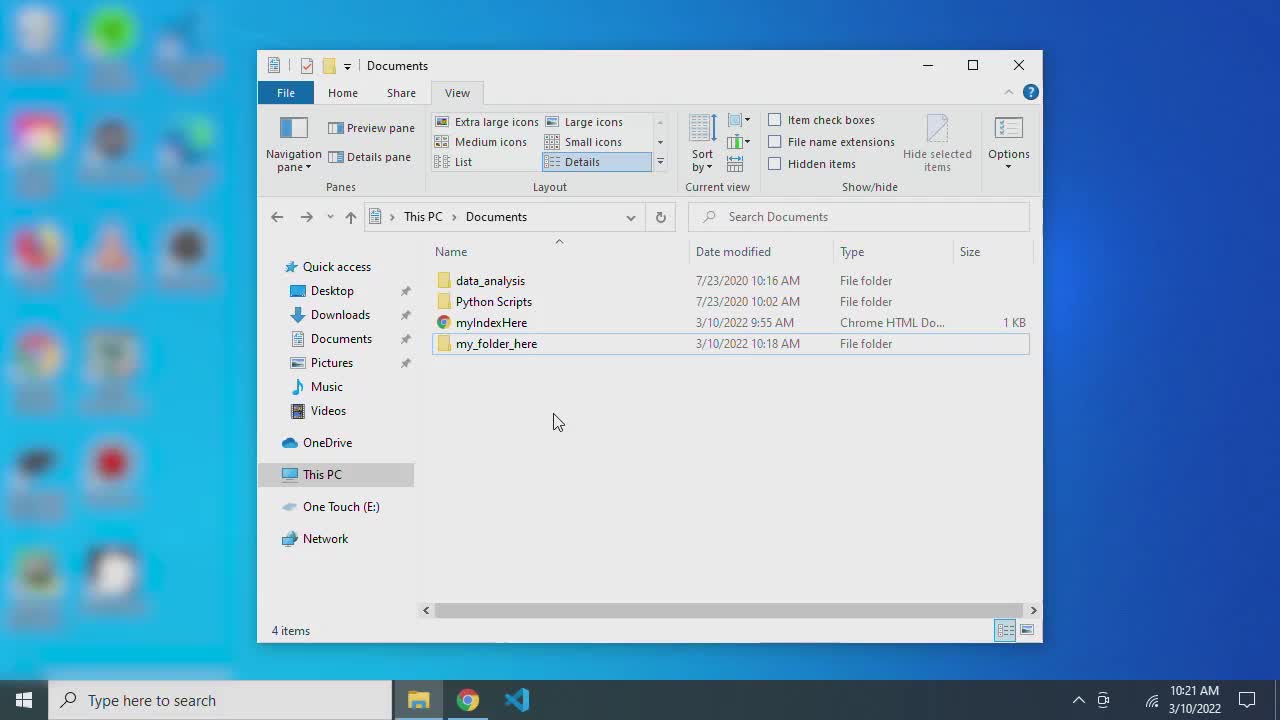
Task: Open the Options button
Action: tap(1009, 143)
